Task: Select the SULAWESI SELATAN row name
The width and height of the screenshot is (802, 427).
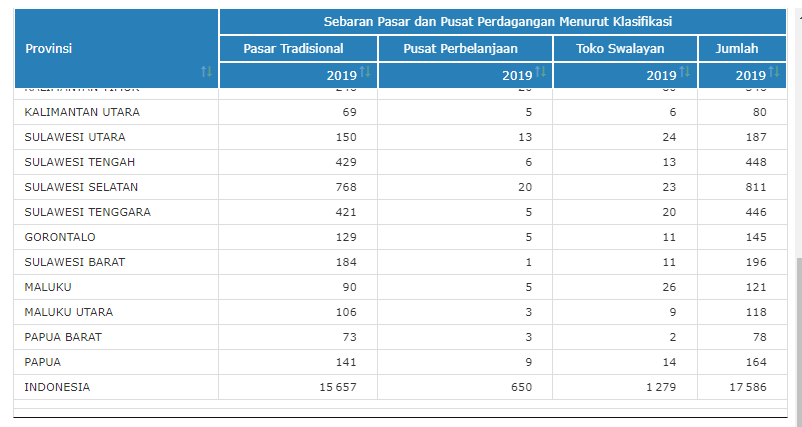Action: [x=81, y=187]
